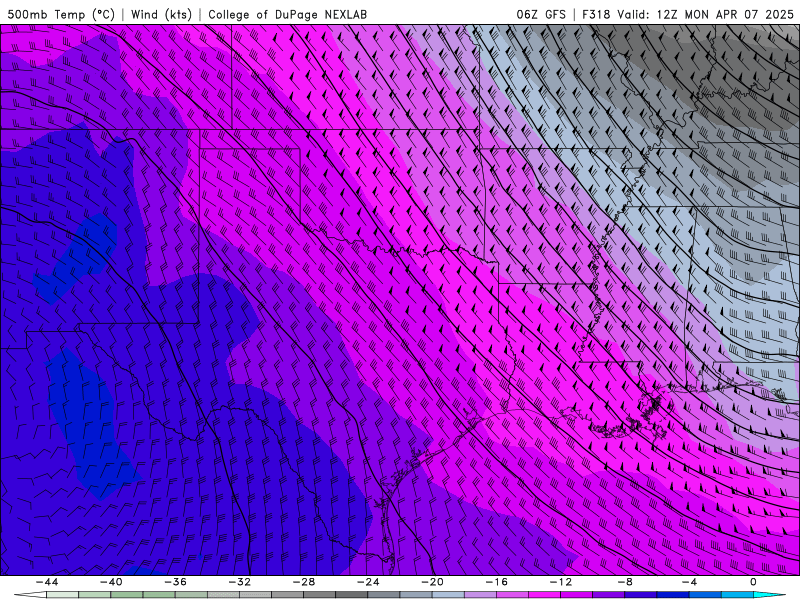Viewport: 800px width, 600px height.
Task: Click the -8 legend value
Action: 625,582
